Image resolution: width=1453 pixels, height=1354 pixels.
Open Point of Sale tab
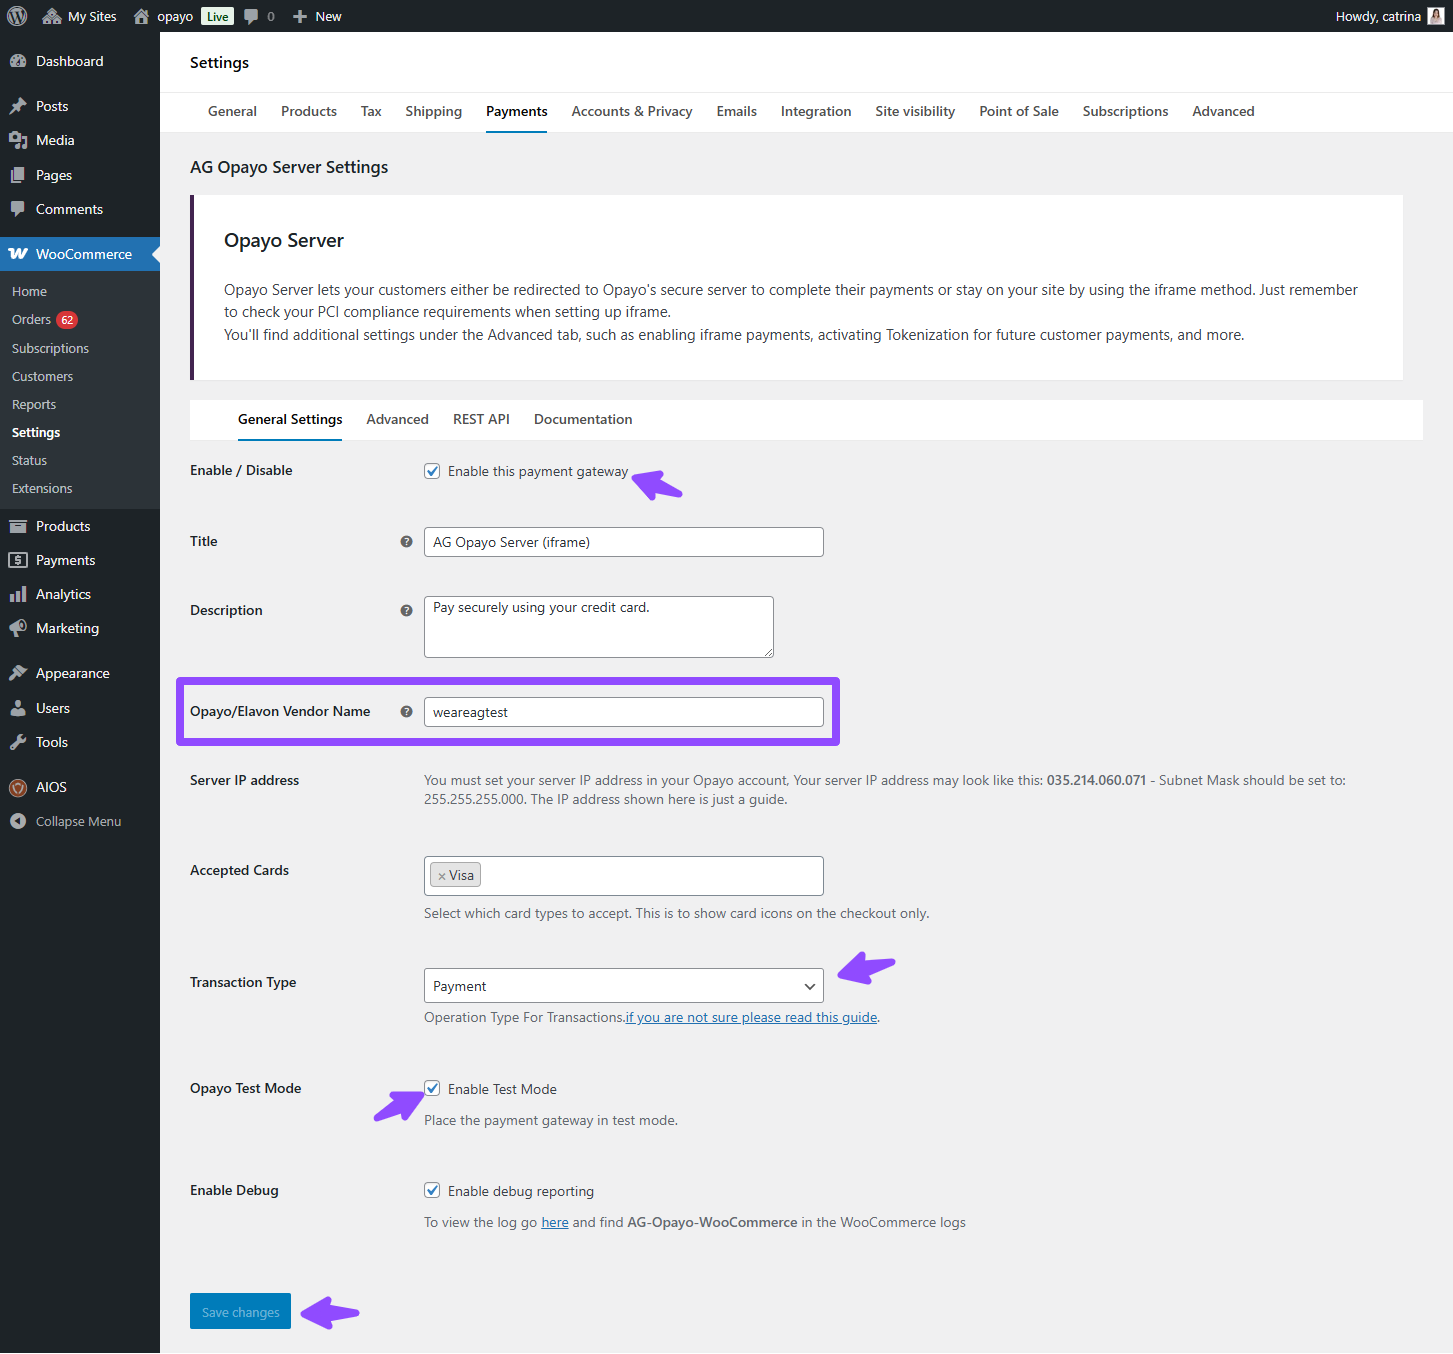tap(1019, 111)
